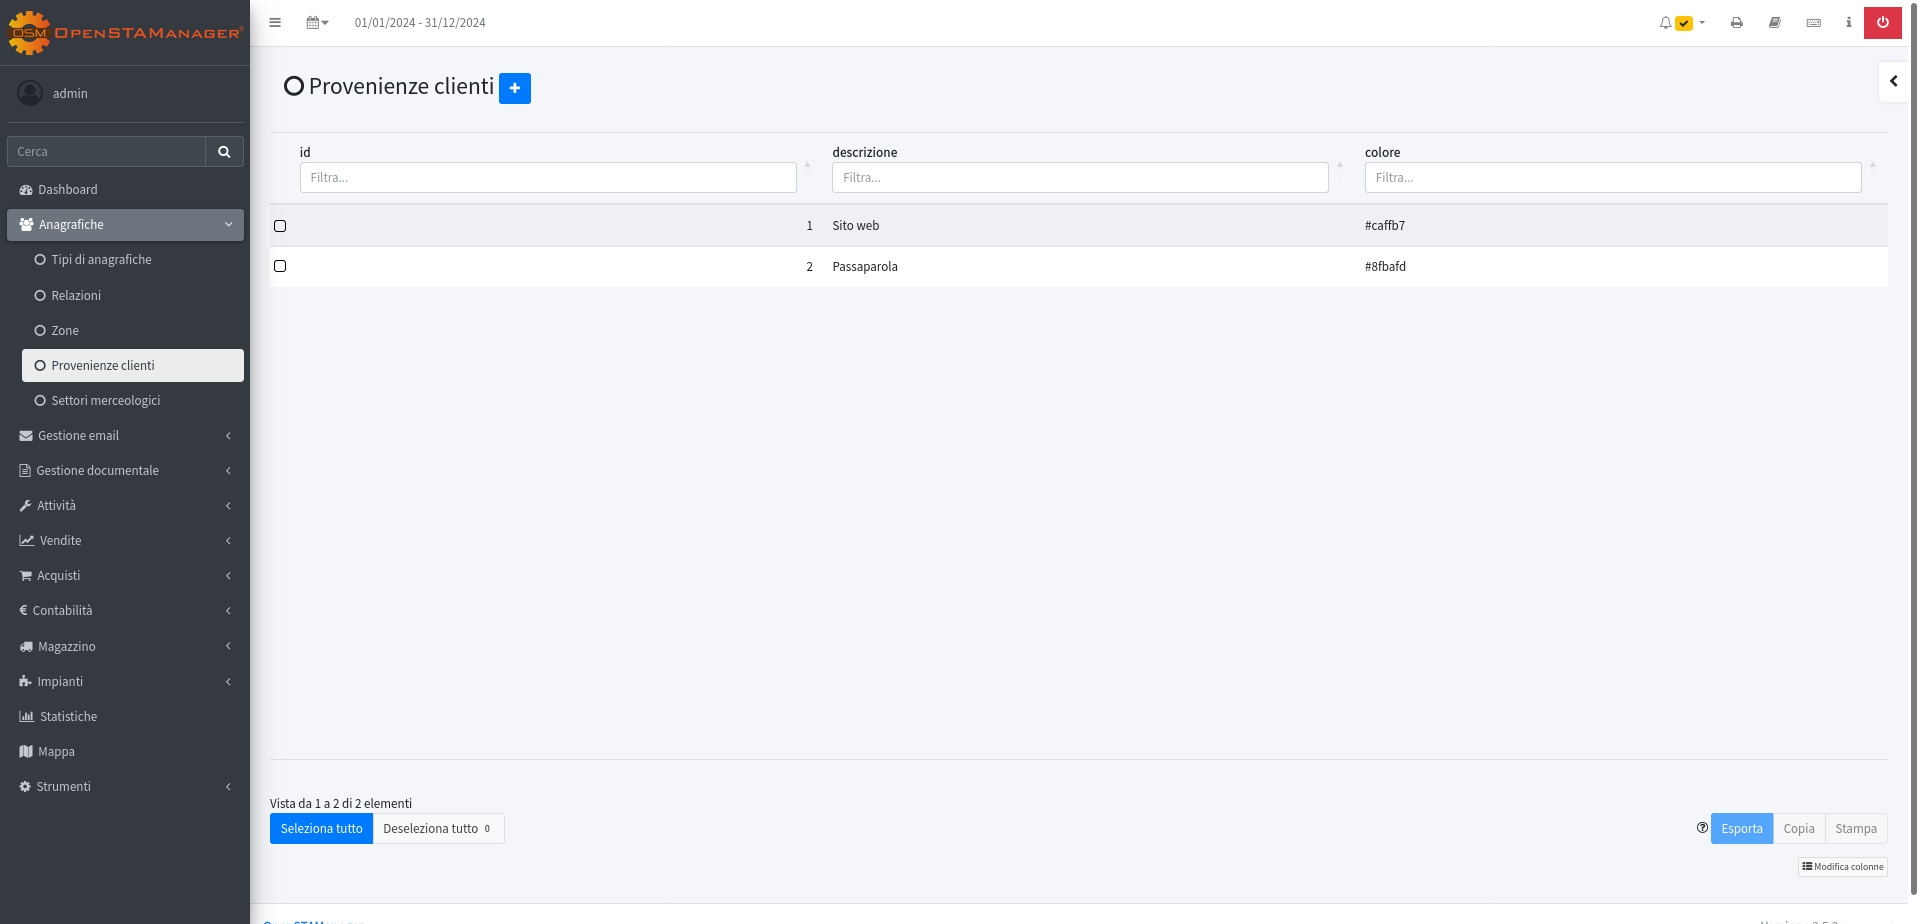Click the keyboard shortcuts icon

click(x=1813, y=23)
